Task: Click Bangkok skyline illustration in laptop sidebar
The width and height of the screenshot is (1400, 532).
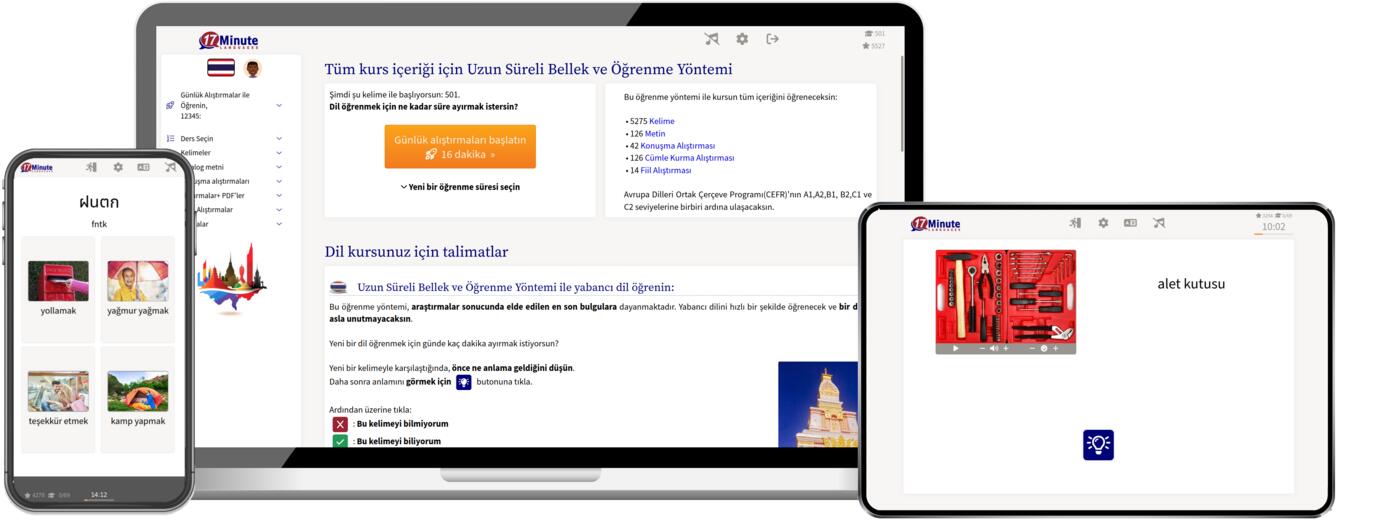Action: pyautogui.click(x=232, y=279)
